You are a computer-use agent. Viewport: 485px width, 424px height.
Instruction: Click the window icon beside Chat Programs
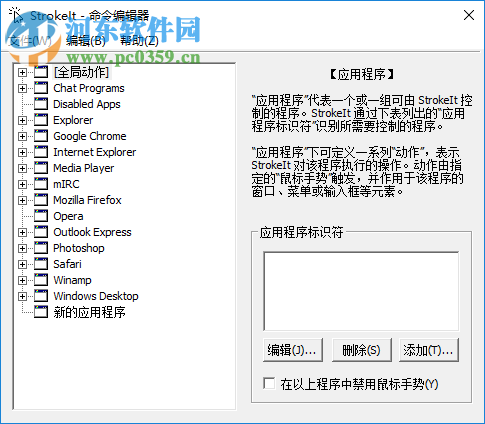41,88
